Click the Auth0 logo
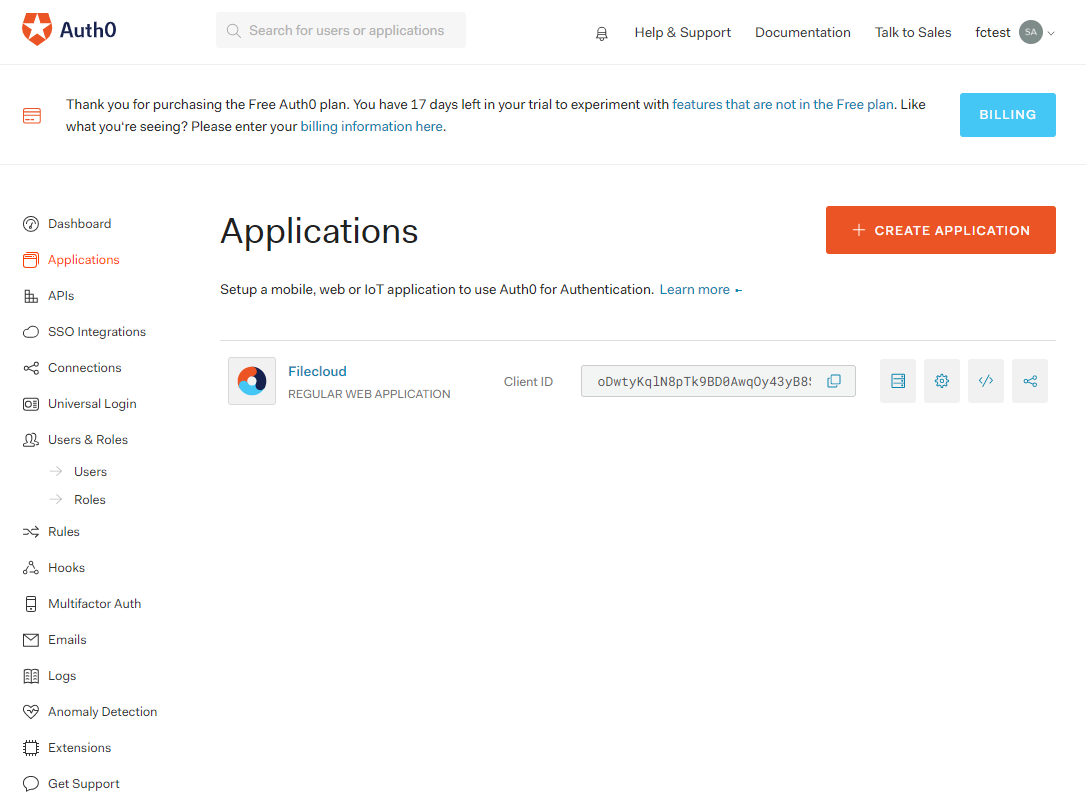The width and height of the screenshot is (1086, 805). pyautogui.click(x=68, y=30)
